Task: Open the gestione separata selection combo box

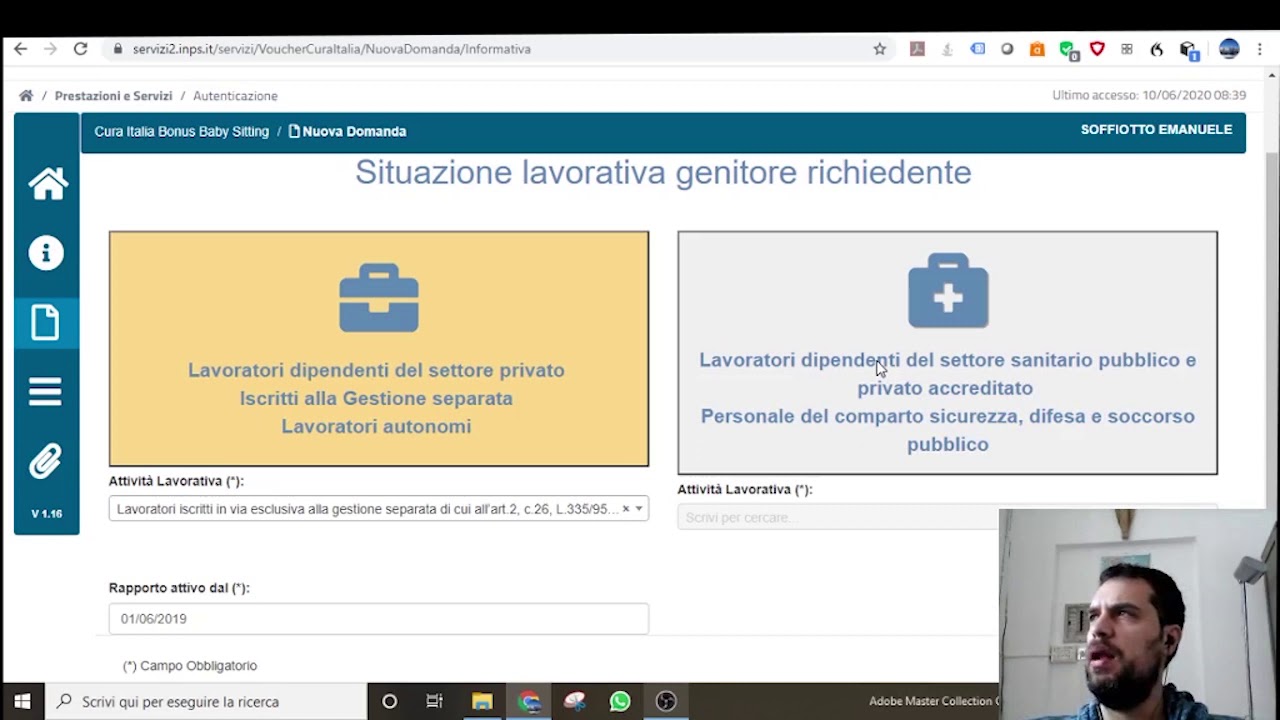Action: 378,509
